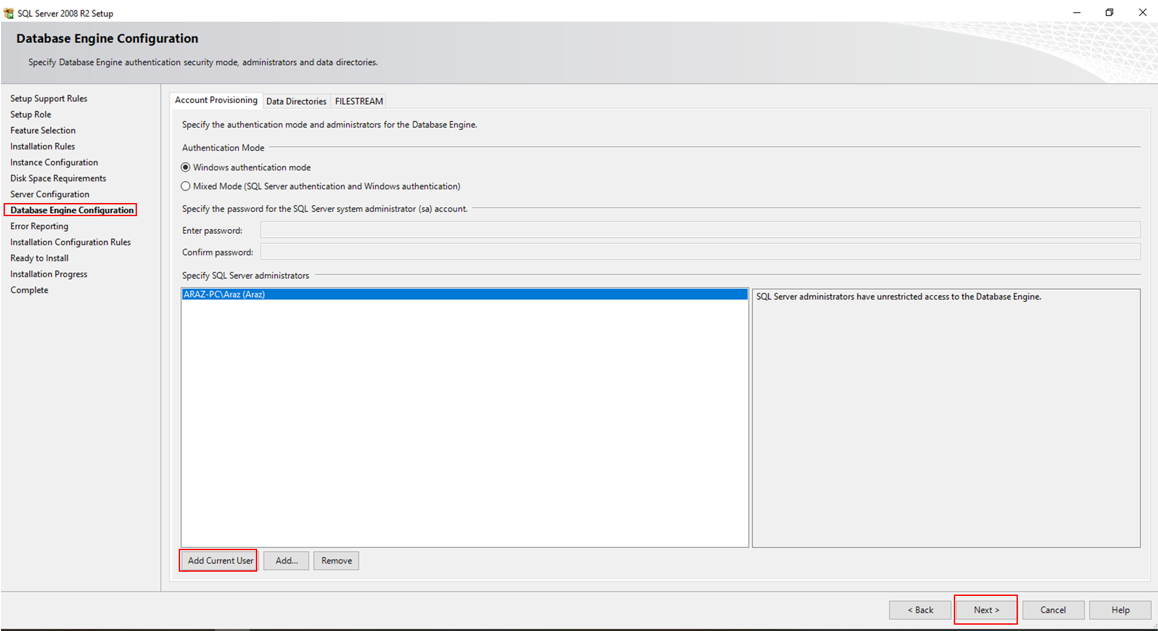Click Server Configuration step in sidebar
Image resolution: width=1158 pixels, height=631 pixels.
tap(49, 194)
